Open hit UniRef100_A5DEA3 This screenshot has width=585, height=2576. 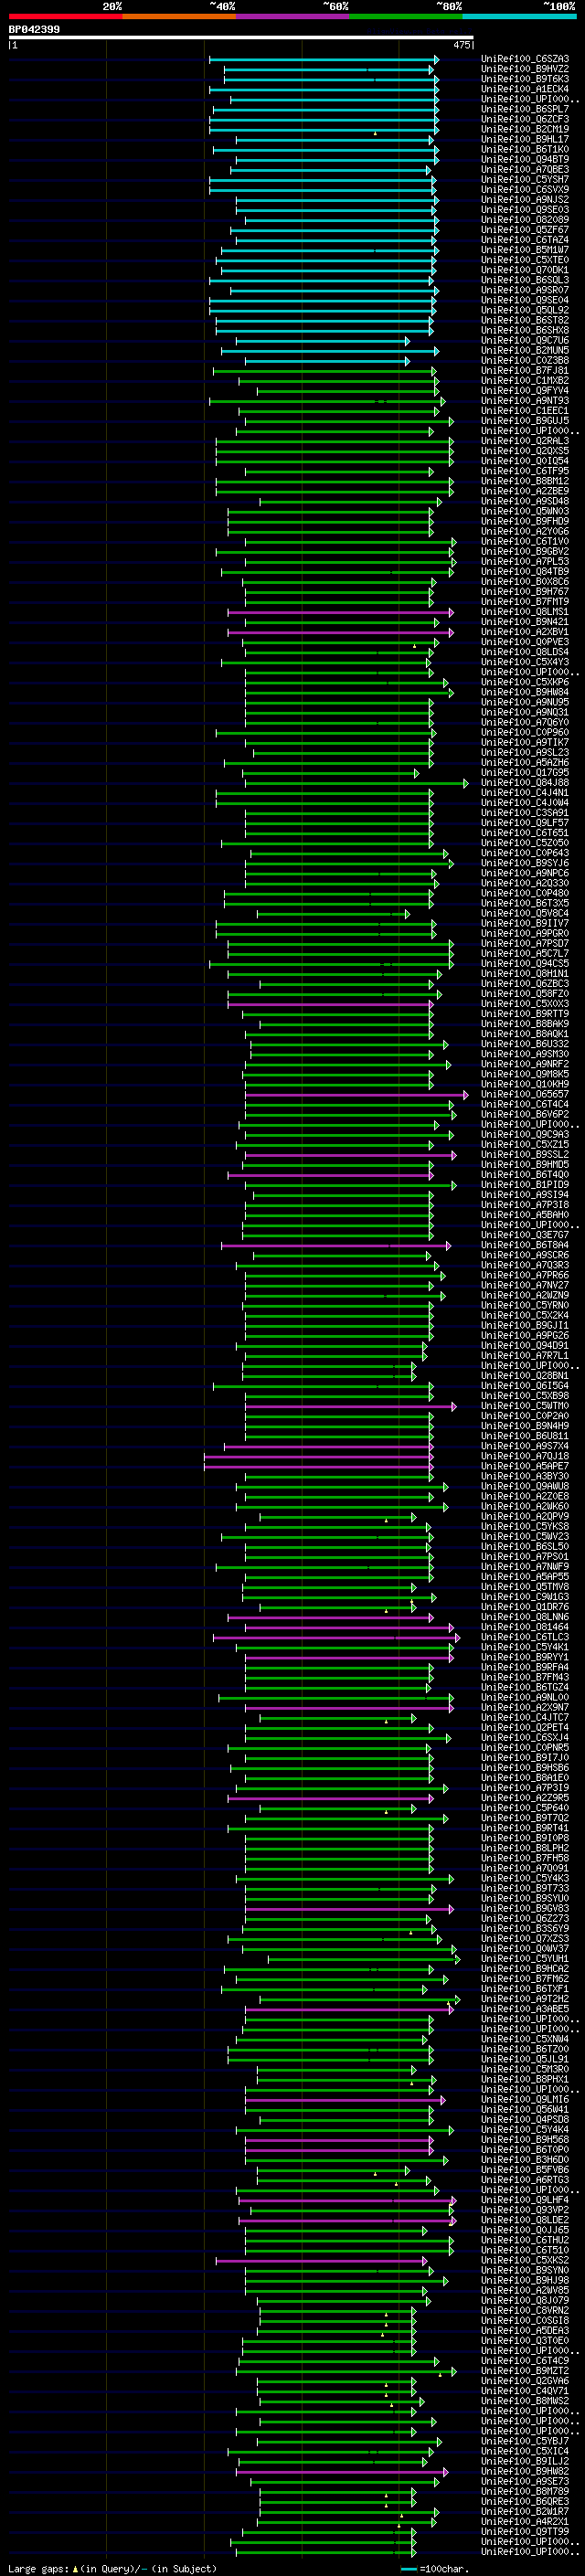click(x=525, y=2331)
